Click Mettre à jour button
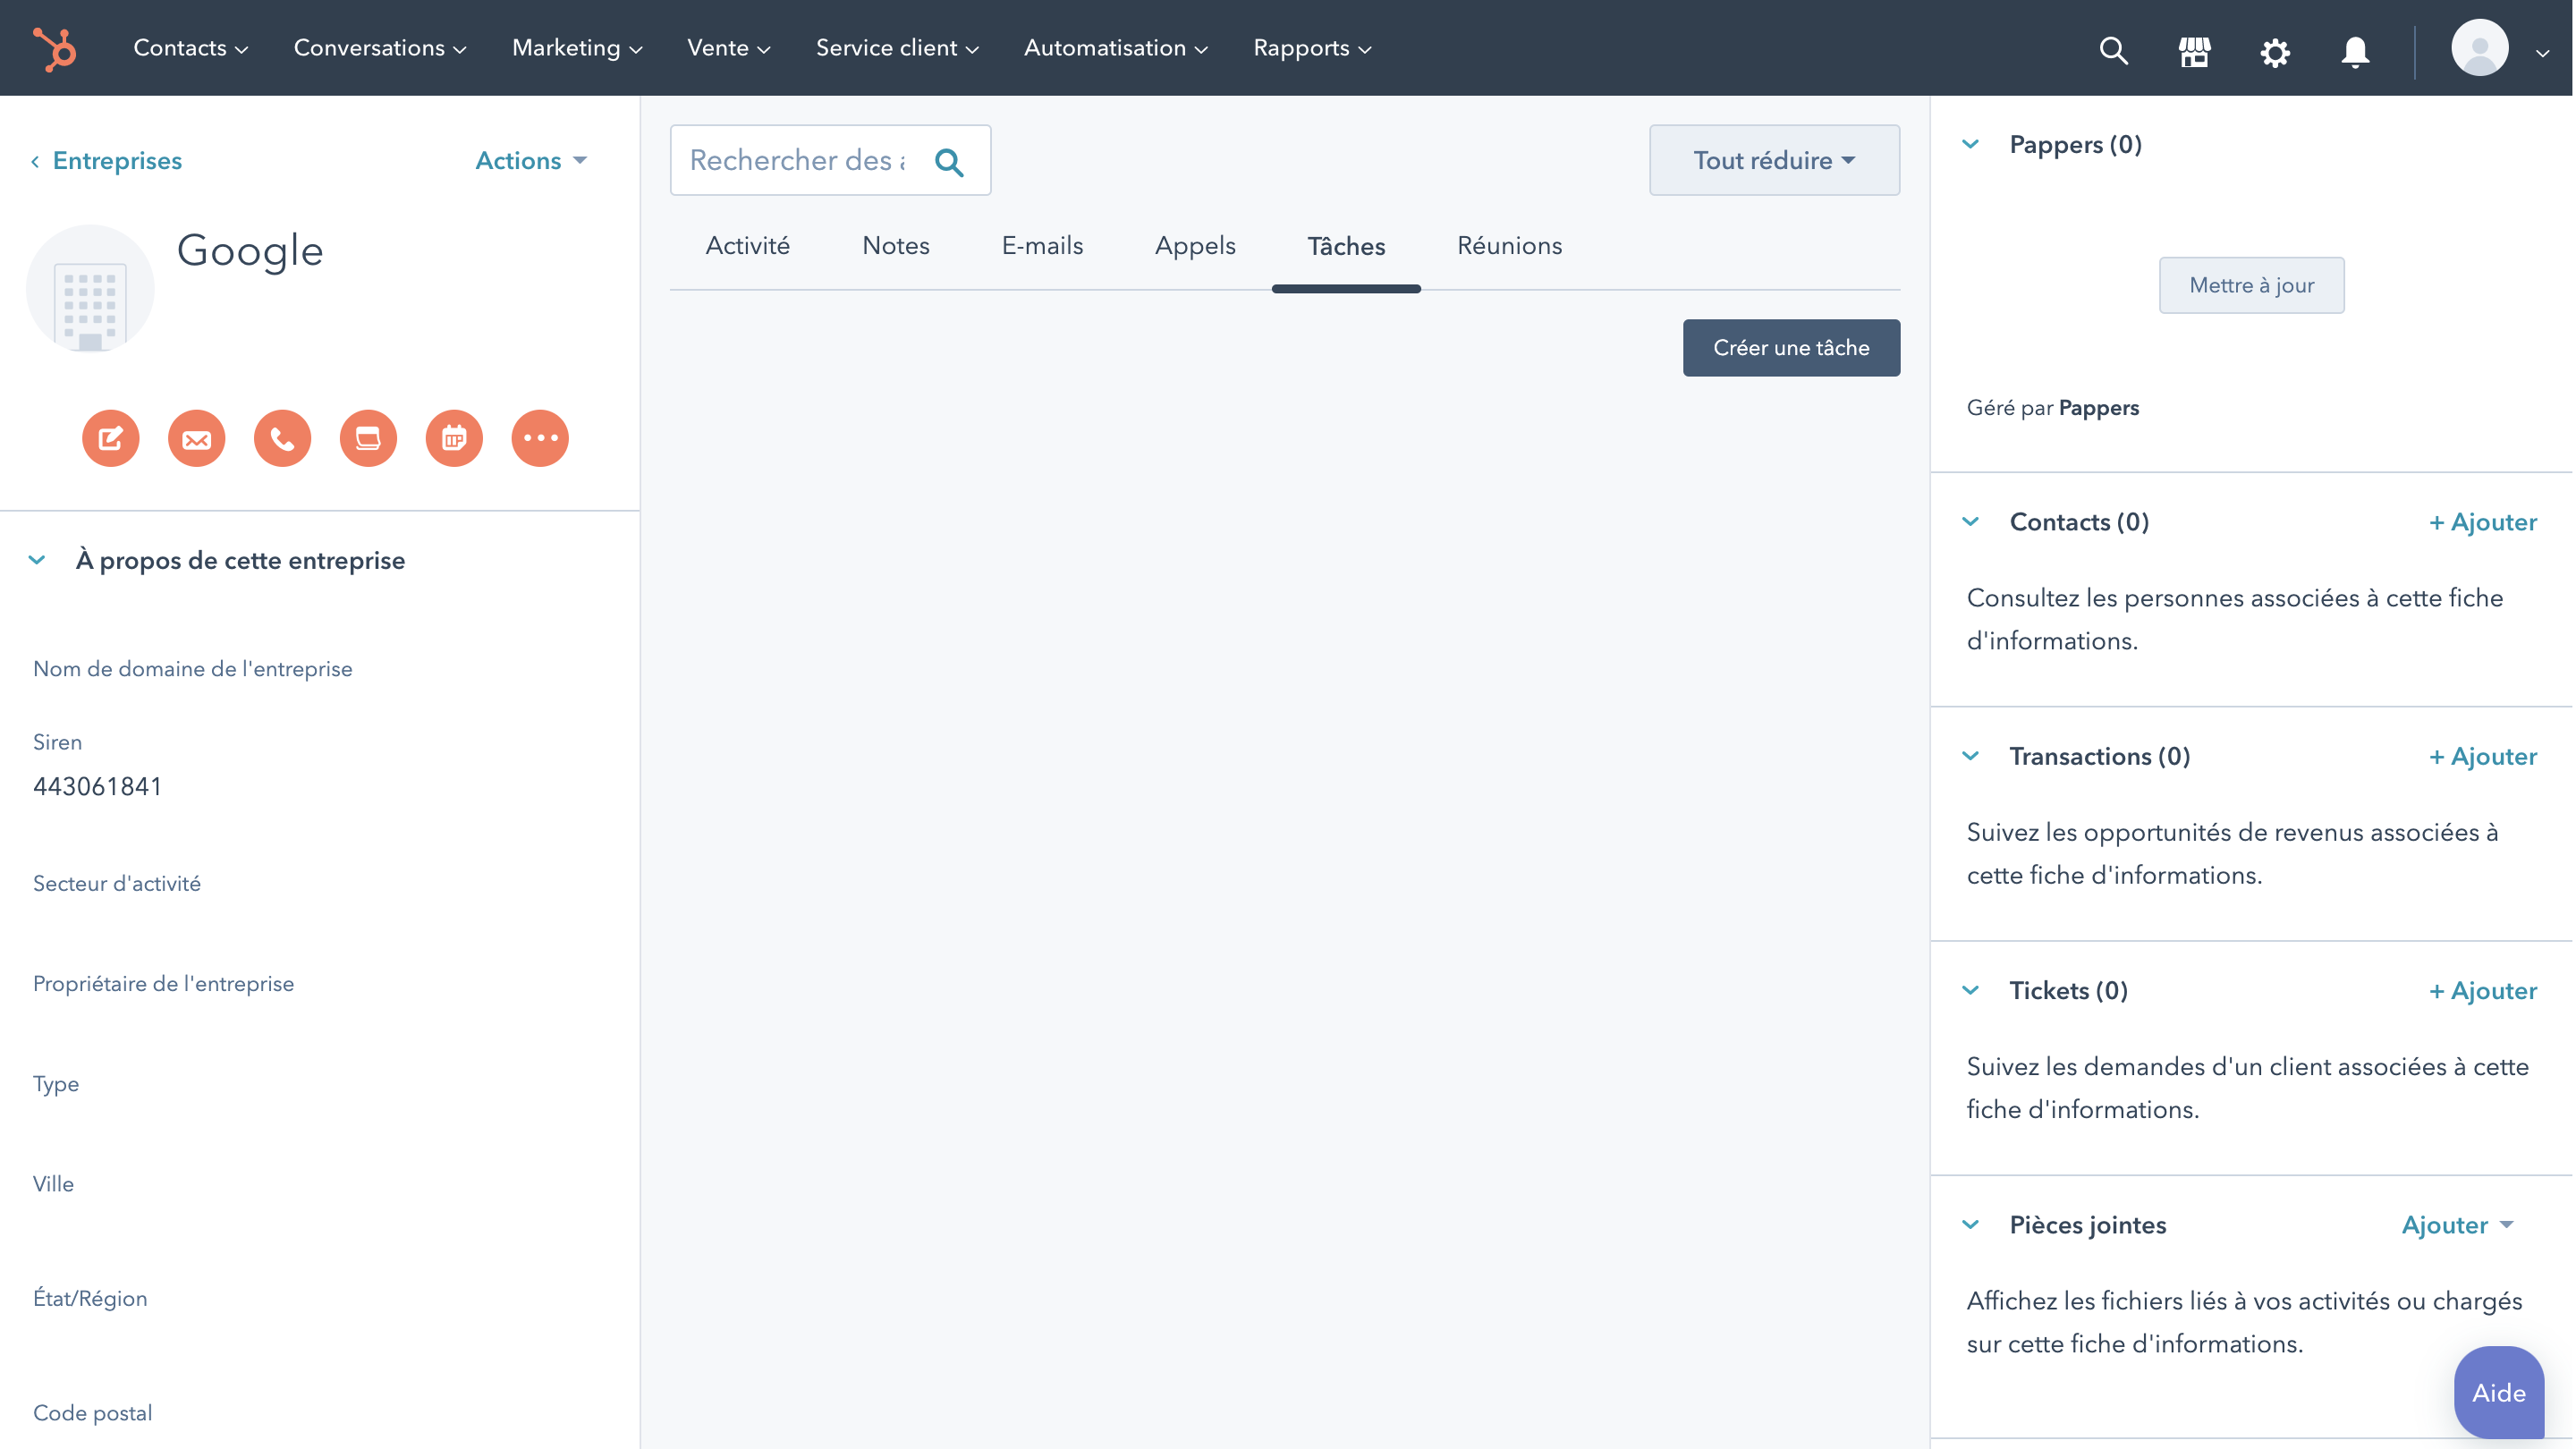 (x=2251, y=285)
